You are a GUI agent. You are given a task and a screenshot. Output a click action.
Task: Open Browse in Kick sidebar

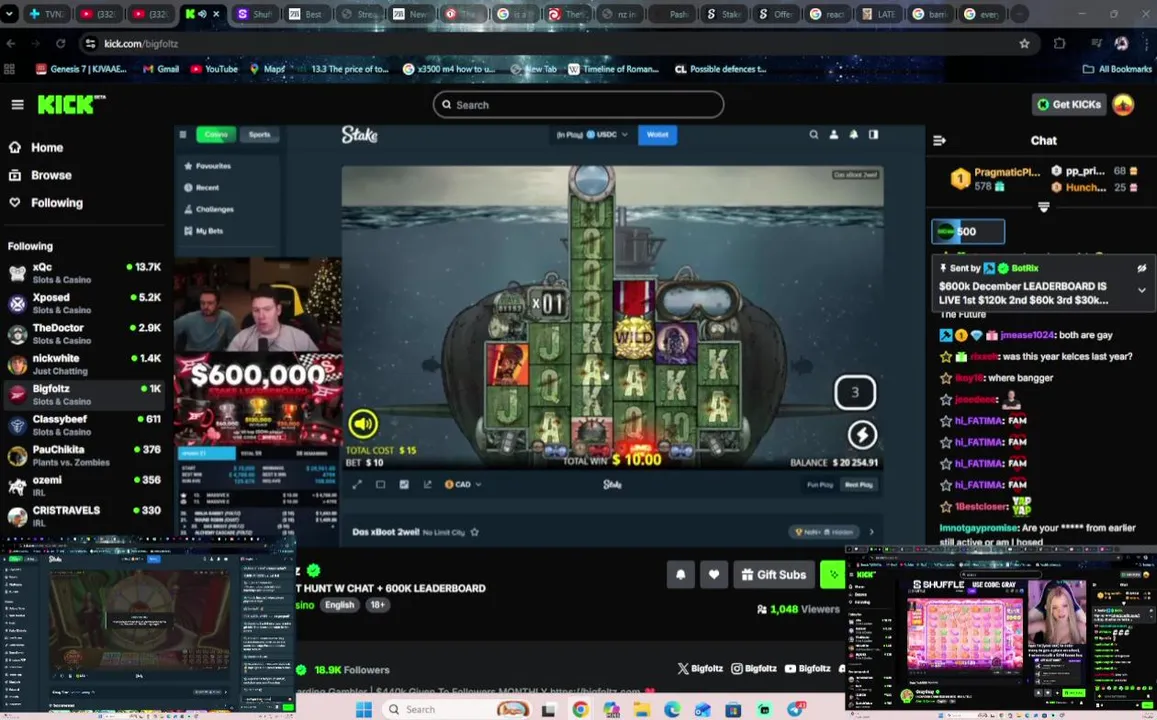click(x=40, y=176)
